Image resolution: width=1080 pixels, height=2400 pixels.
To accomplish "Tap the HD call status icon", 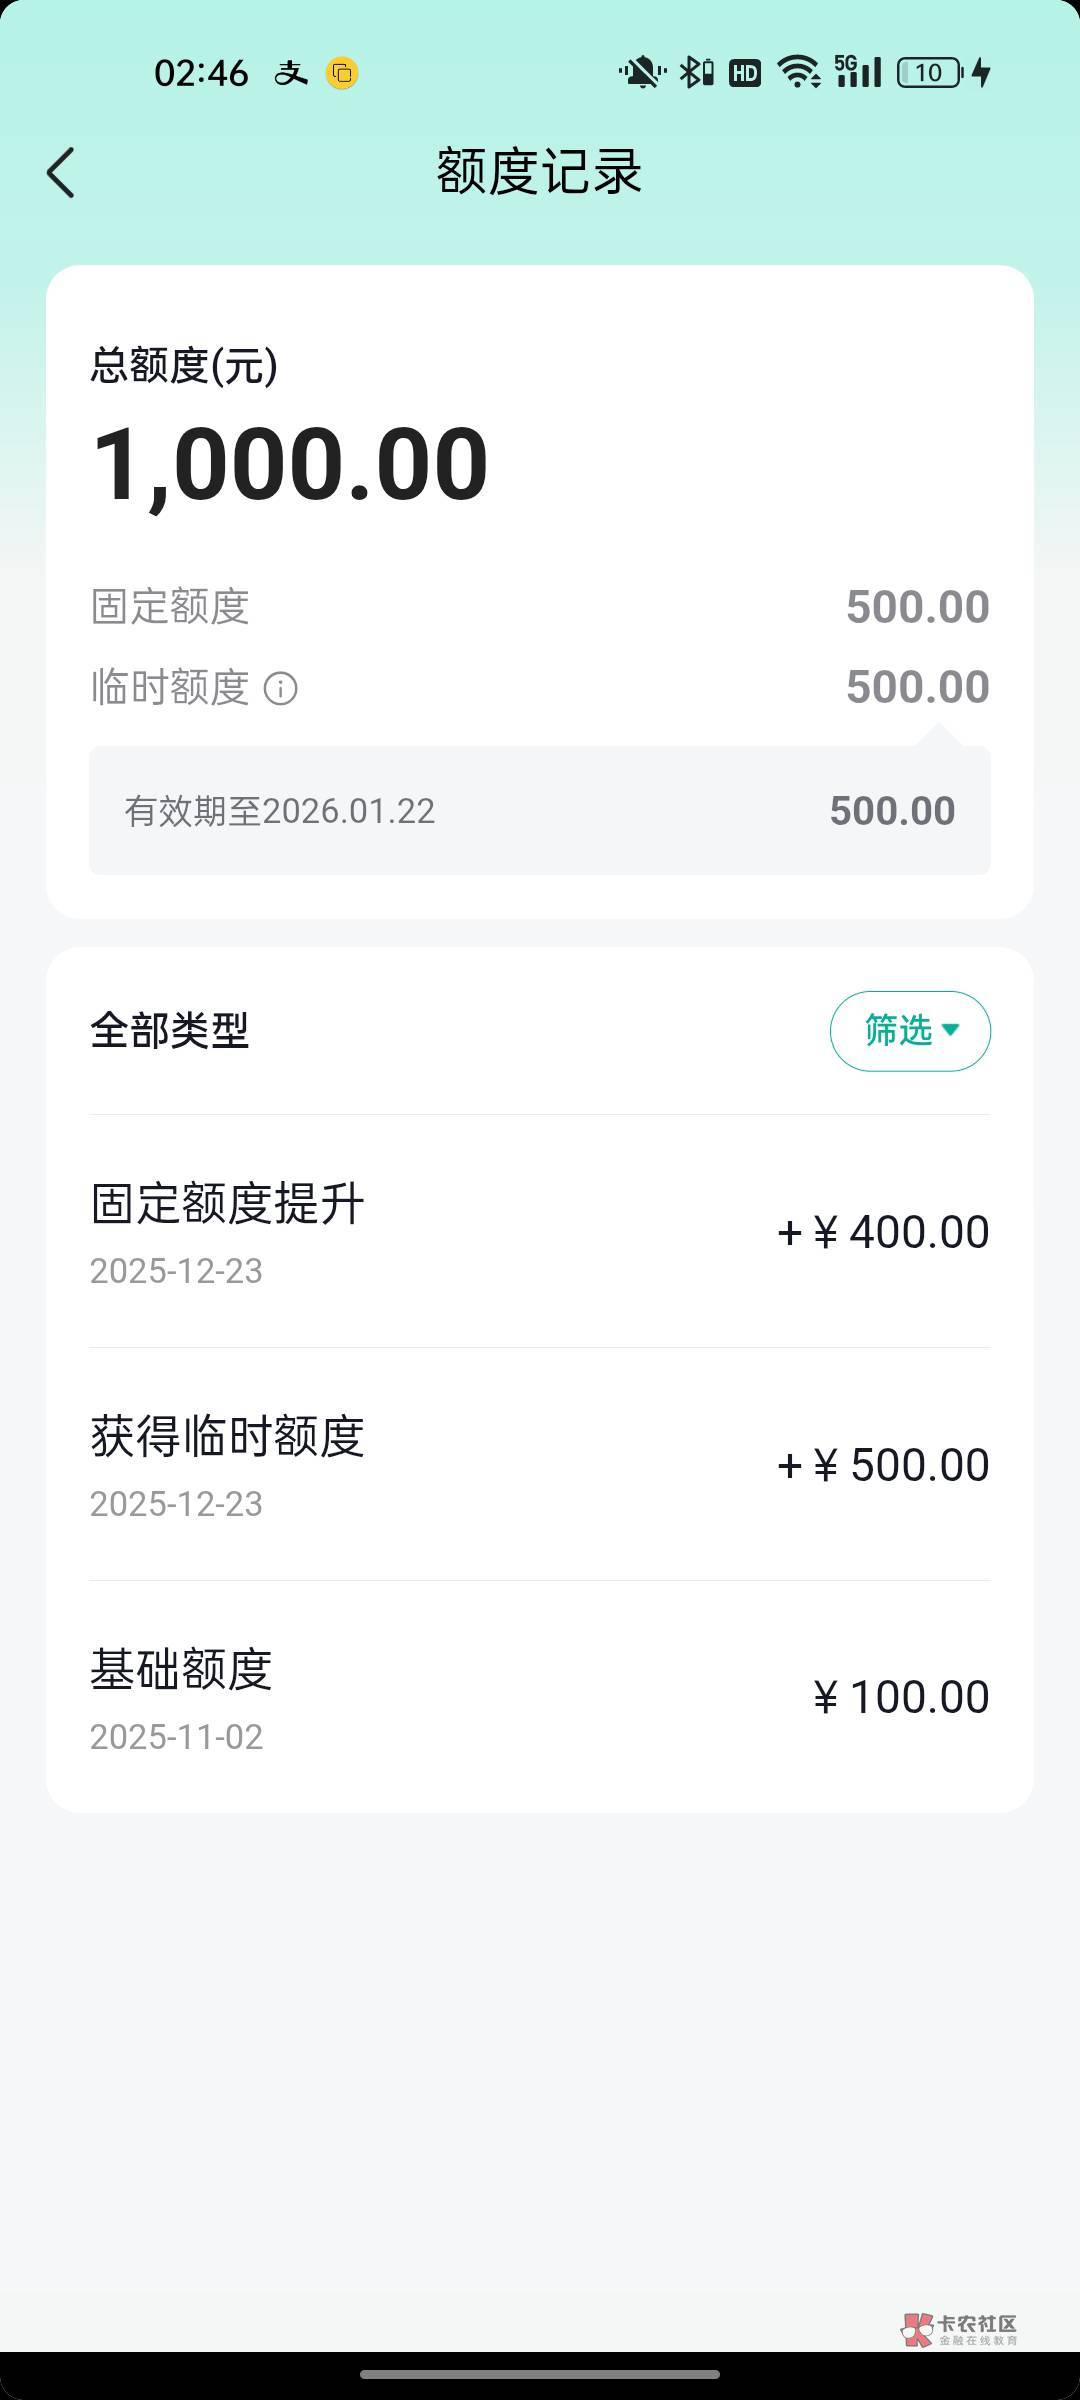I will [745, 73].
